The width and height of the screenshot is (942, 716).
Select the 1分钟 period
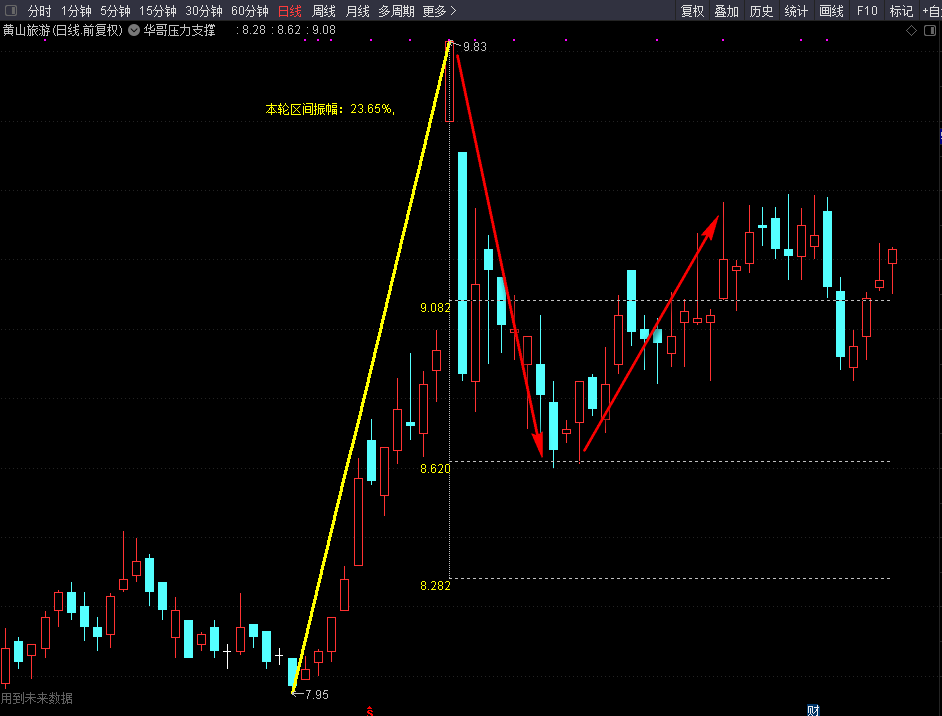coord(76,11)
